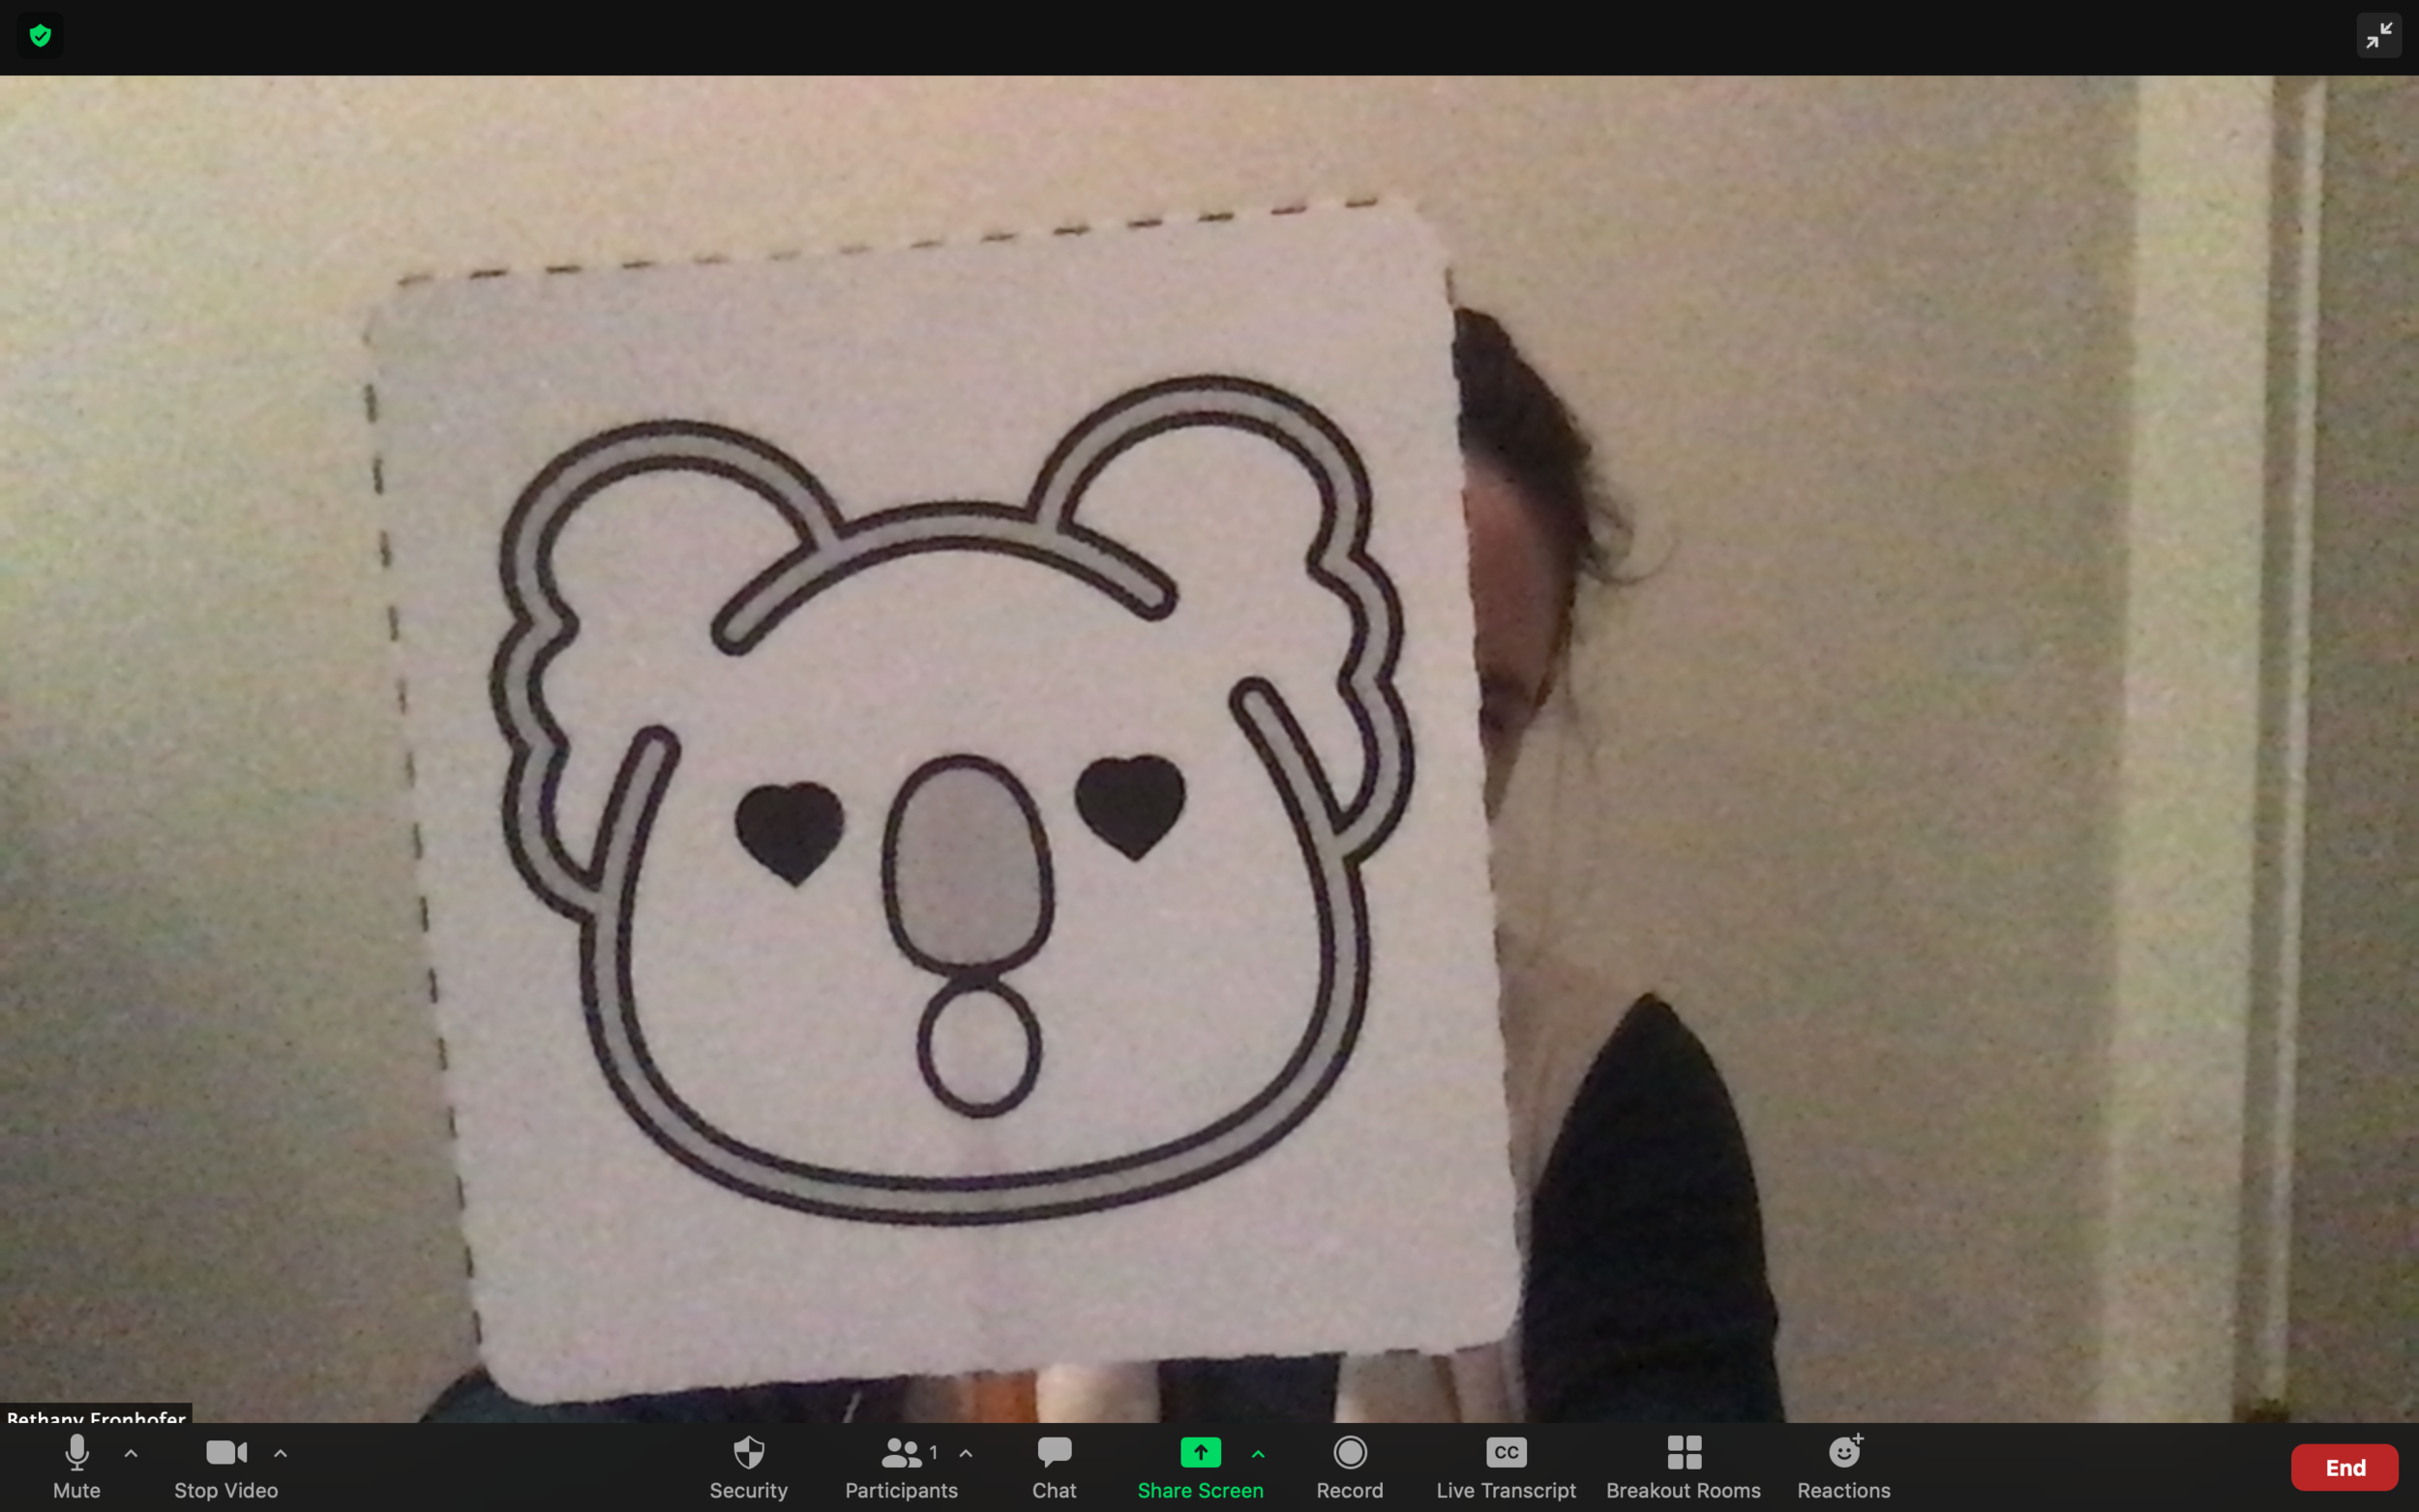Open the Chat bubble icon
2419x1512 pixels.
tap(1054, 1452)
